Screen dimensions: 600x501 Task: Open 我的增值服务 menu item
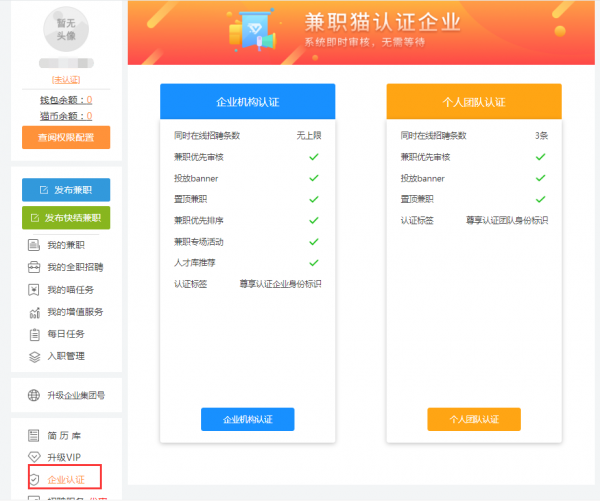click(75, 312)
